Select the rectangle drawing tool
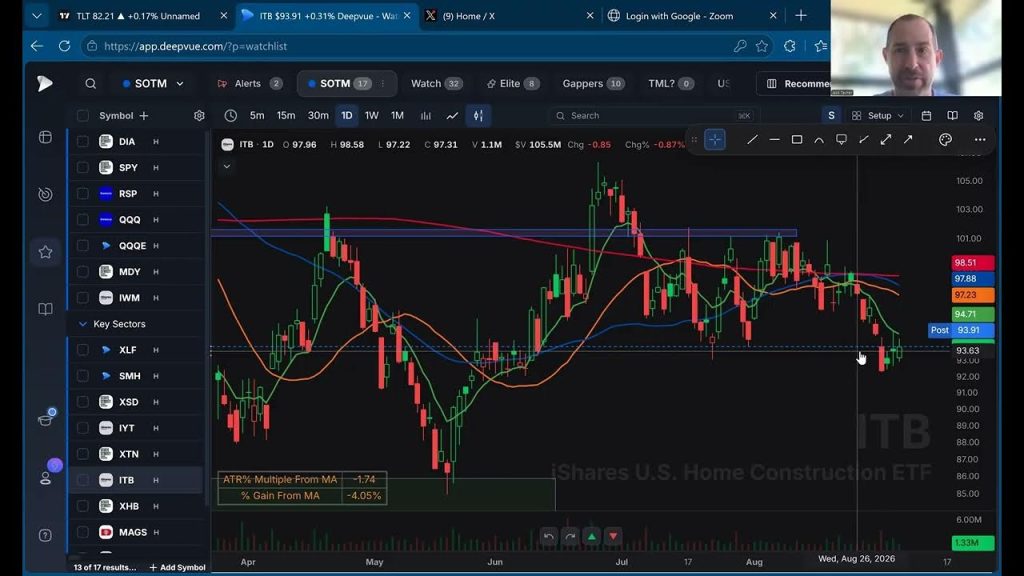Viewport: 1024px width, 576px height. coord(797,140)
